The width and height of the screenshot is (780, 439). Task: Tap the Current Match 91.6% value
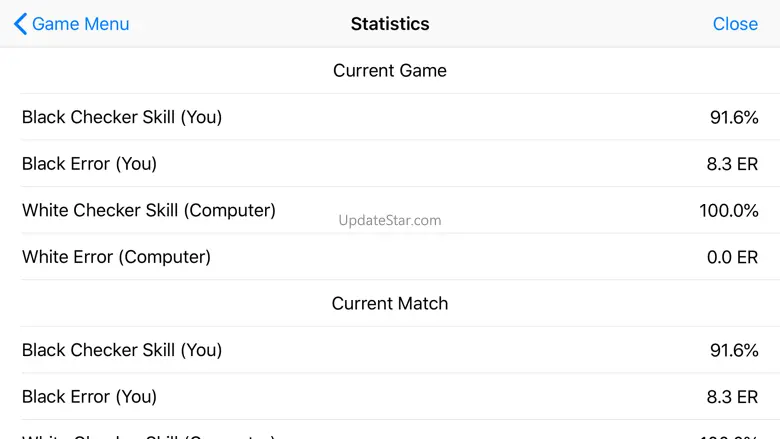[734, 350]
